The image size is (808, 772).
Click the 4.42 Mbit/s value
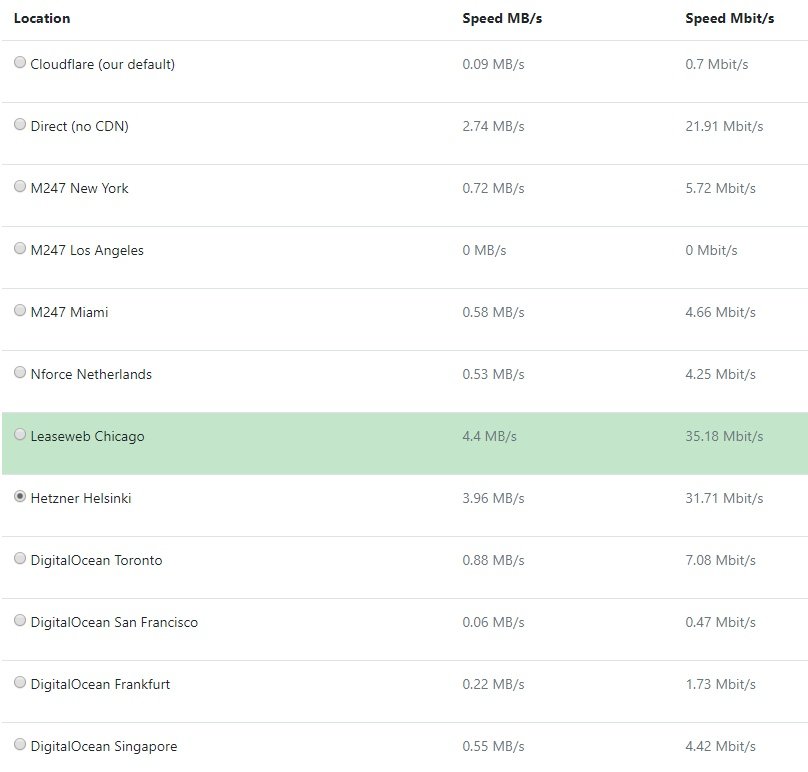coord(721,746)
